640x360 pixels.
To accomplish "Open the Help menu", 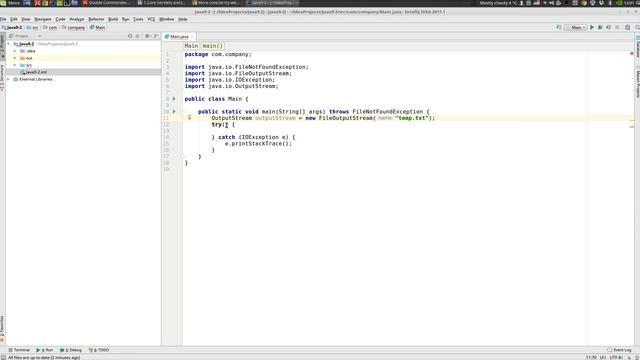I will click(x=183, y=19).
